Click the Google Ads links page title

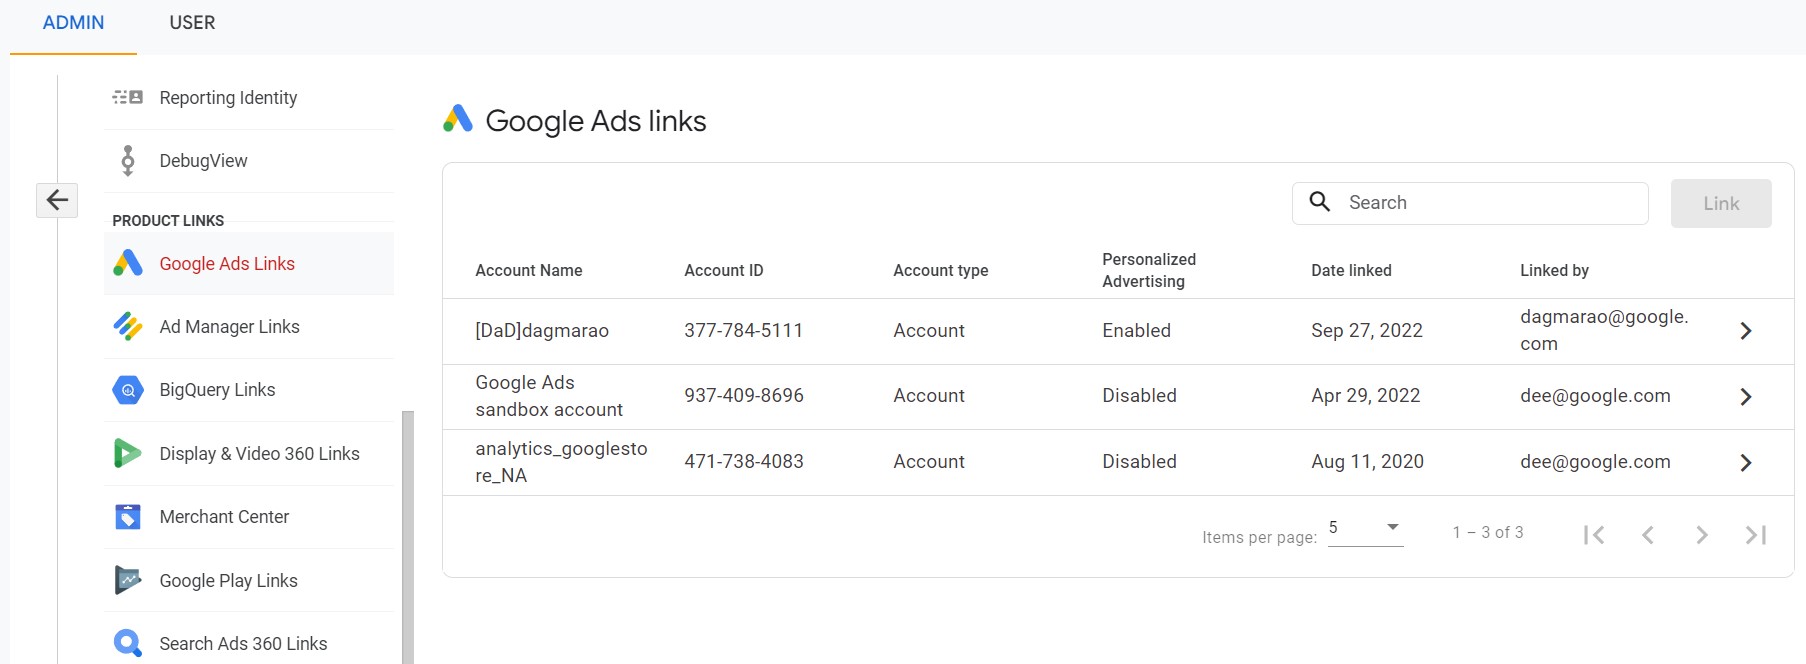coord(596,121)
